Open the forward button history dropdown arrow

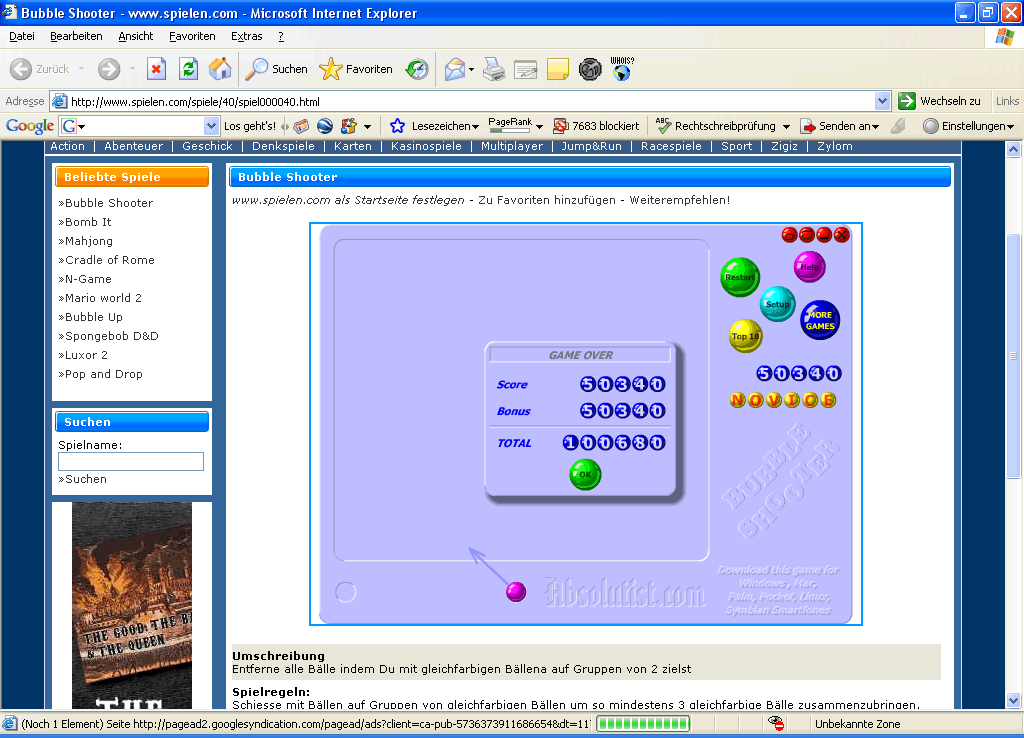[132, 69]
